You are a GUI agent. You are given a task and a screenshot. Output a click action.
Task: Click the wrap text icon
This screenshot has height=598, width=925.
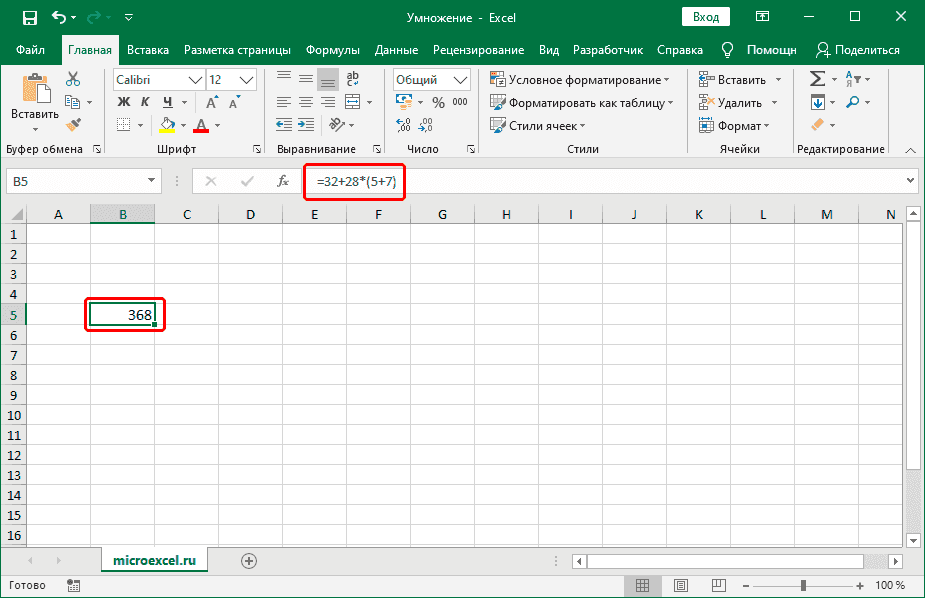point(352,79)
